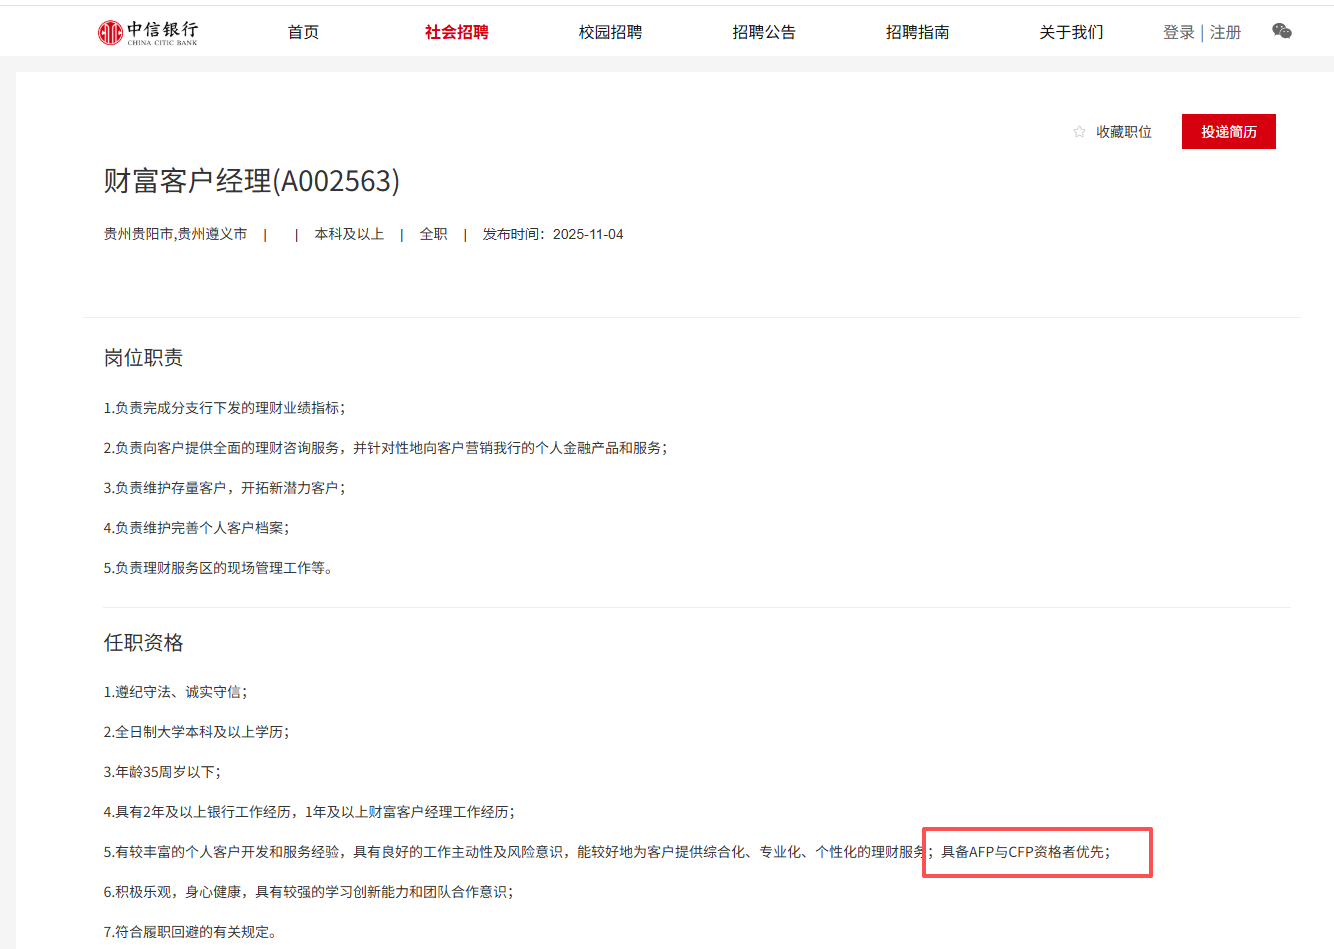
Task: Go to 首页 home page
Action: [x=303, y=32]
